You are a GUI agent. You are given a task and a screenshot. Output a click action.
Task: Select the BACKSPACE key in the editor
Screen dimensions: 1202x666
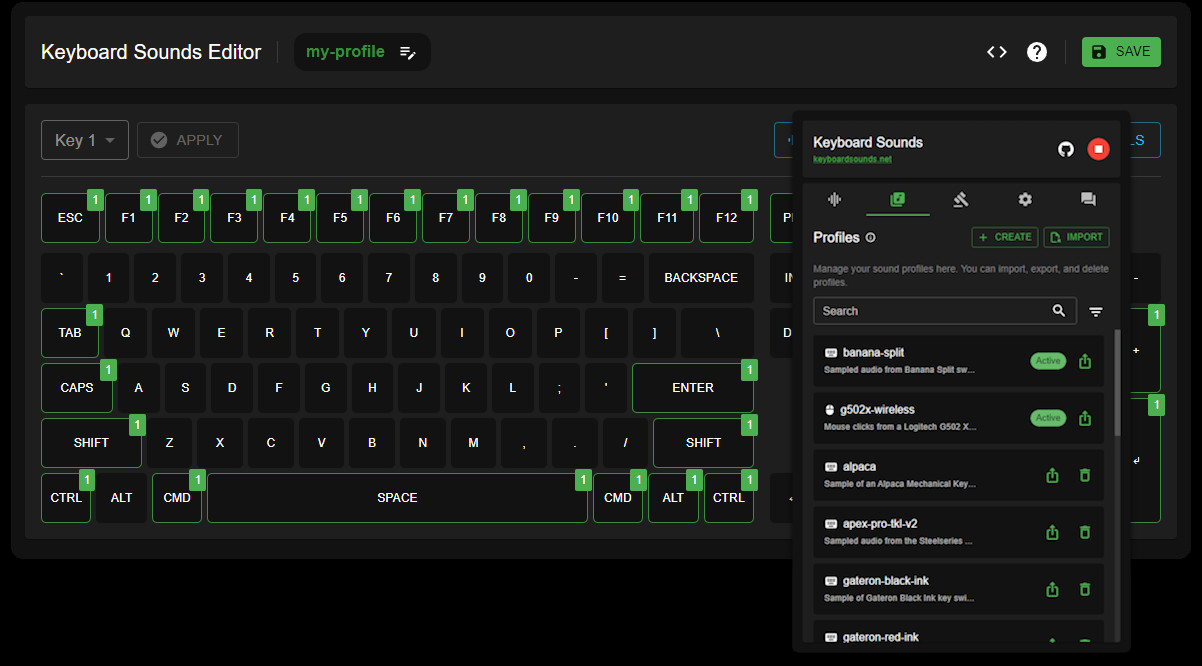click(x=701, y=278)
